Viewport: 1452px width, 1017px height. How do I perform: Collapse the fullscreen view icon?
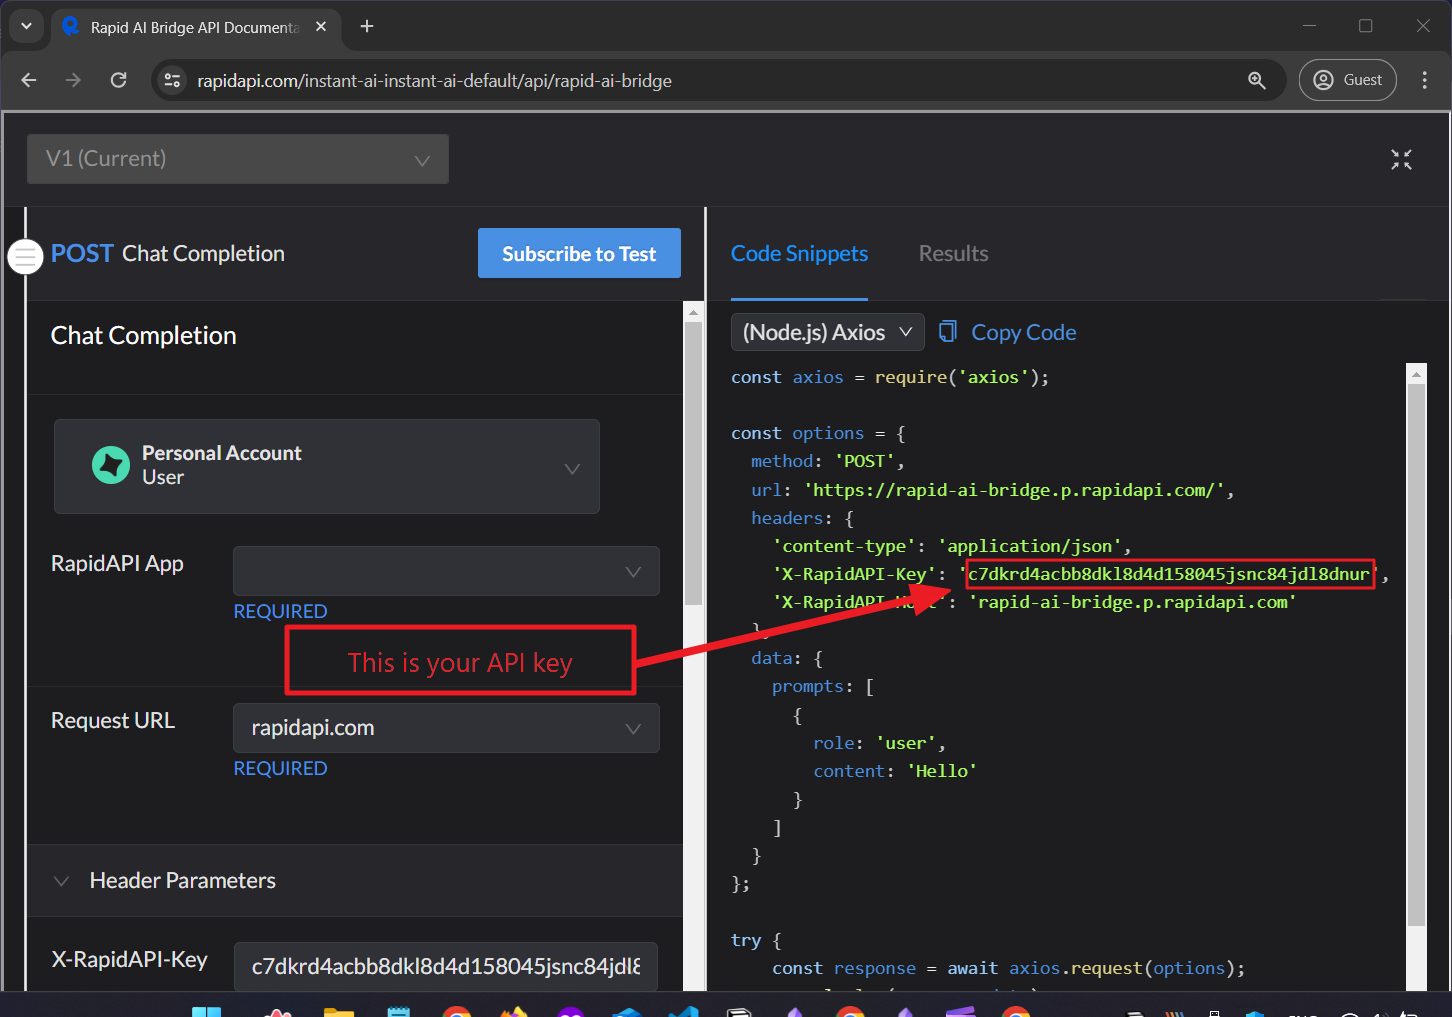[x=1401, y=159]
